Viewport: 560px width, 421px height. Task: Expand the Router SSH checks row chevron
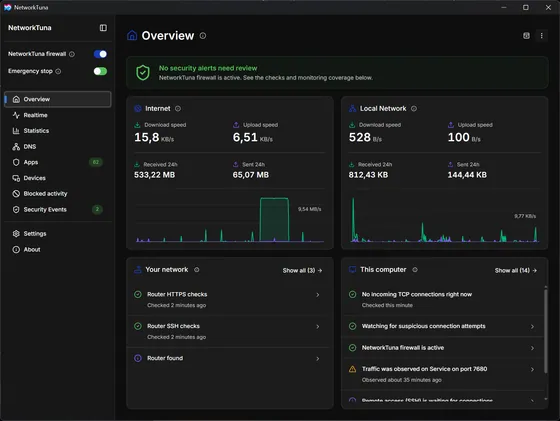click(x=318, y=327)
